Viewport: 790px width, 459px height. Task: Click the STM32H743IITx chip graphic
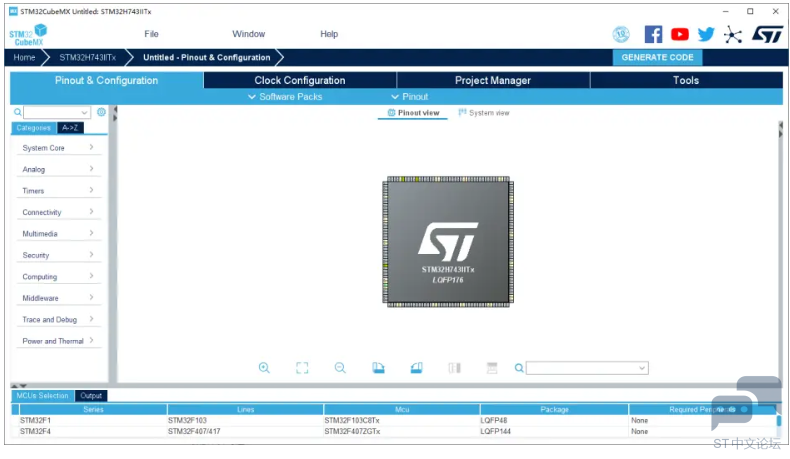pos(448,242)
